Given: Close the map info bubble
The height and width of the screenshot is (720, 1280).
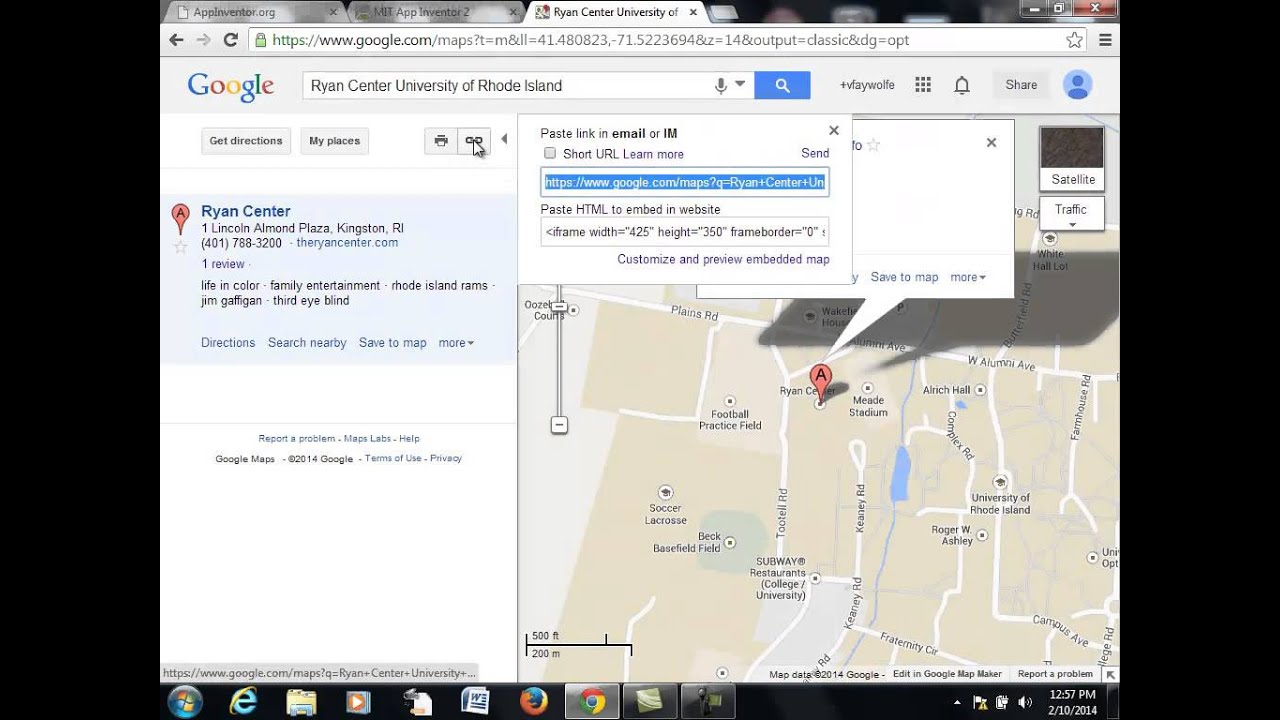Looking at the screenshot, I should 991,143.
